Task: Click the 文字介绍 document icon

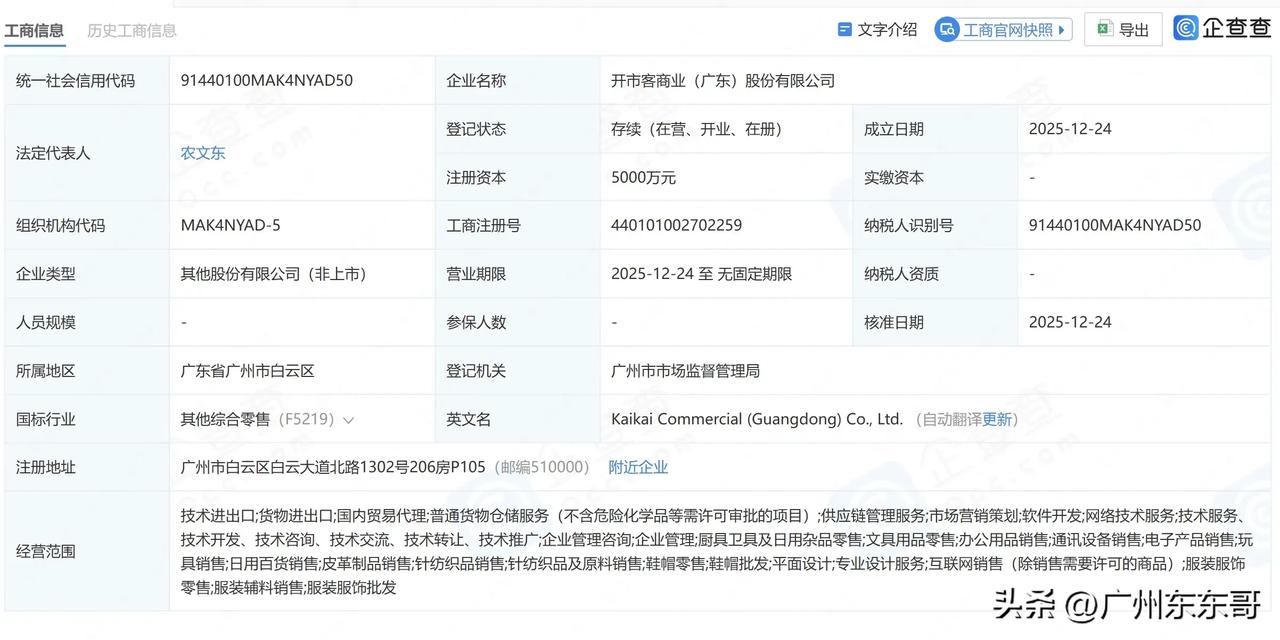Action: coord(844,29)
